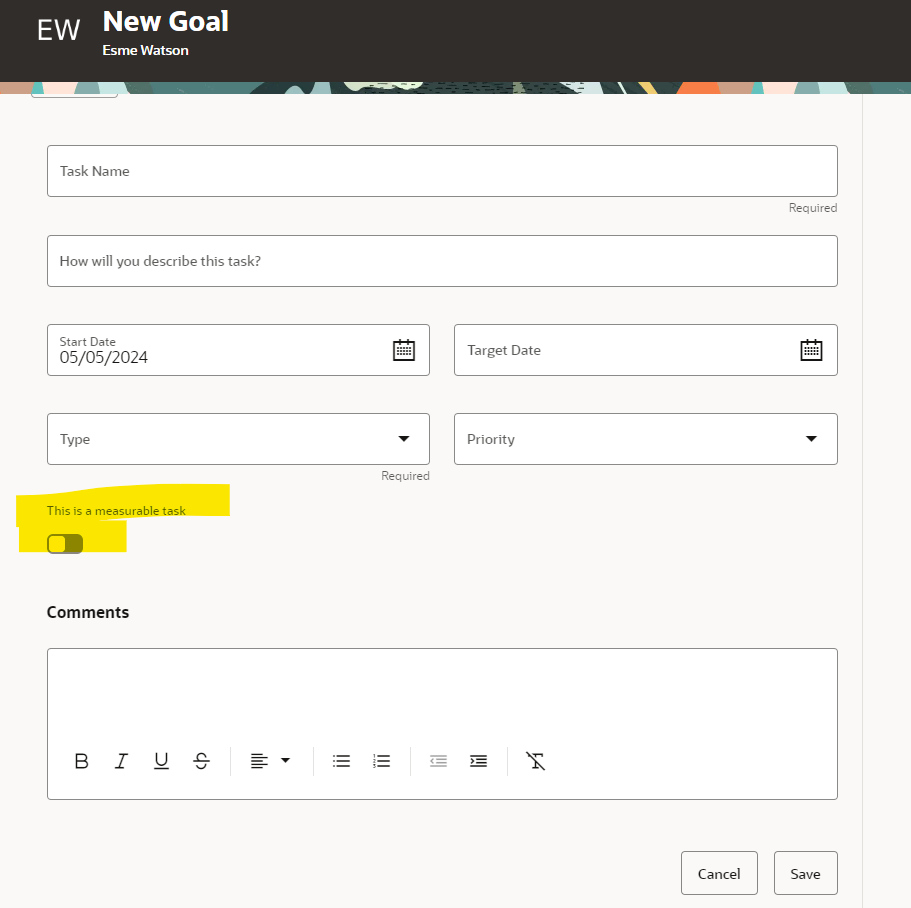Click Save to create the goal
Viewport: 911px width, 908px height.
tap(805, 872)
